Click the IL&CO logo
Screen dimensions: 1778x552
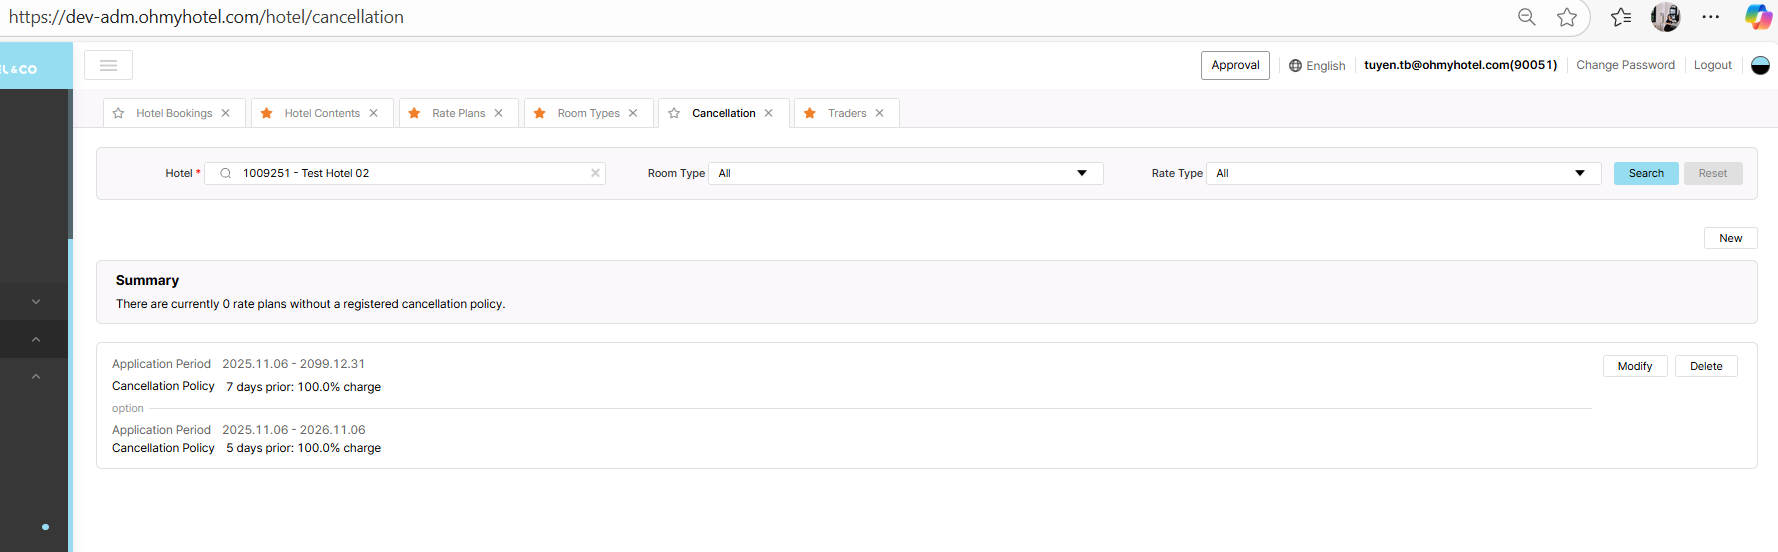20,69
